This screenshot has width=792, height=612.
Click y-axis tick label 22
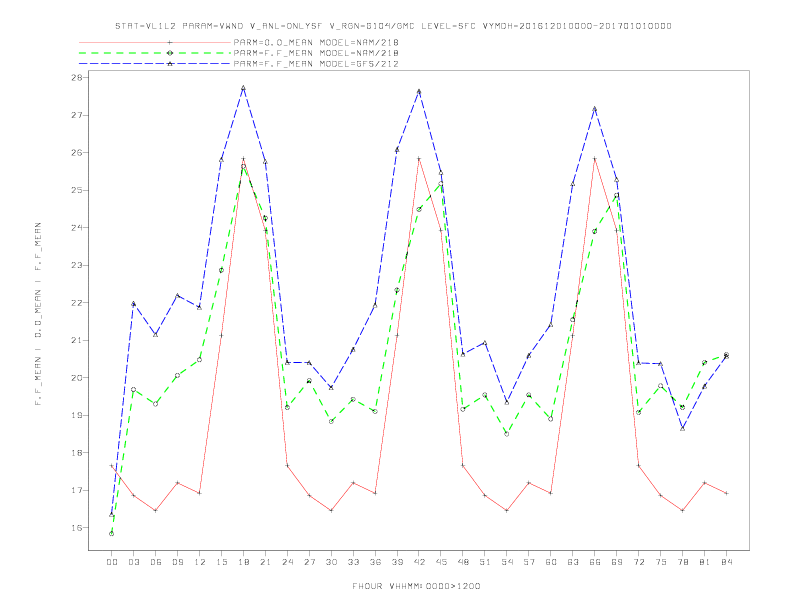tap(76, 303)
